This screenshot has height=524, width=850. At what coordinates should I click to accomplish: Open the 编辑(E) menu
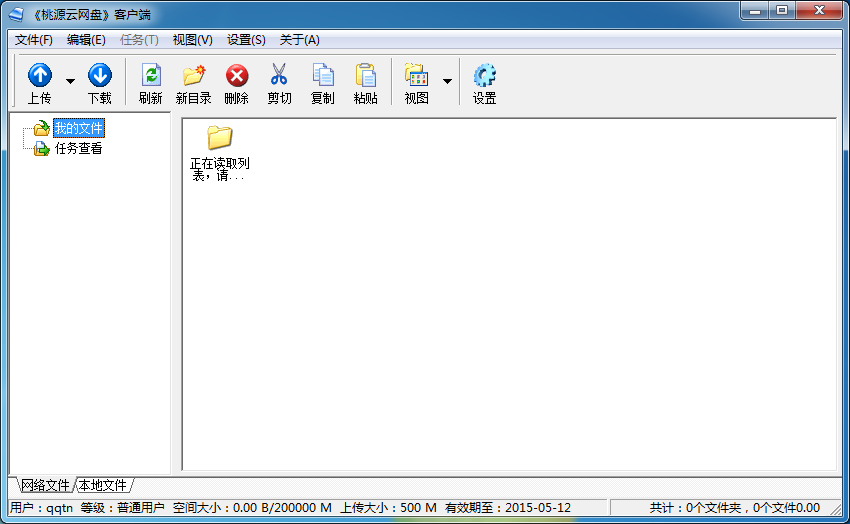[x=86, y=40]
